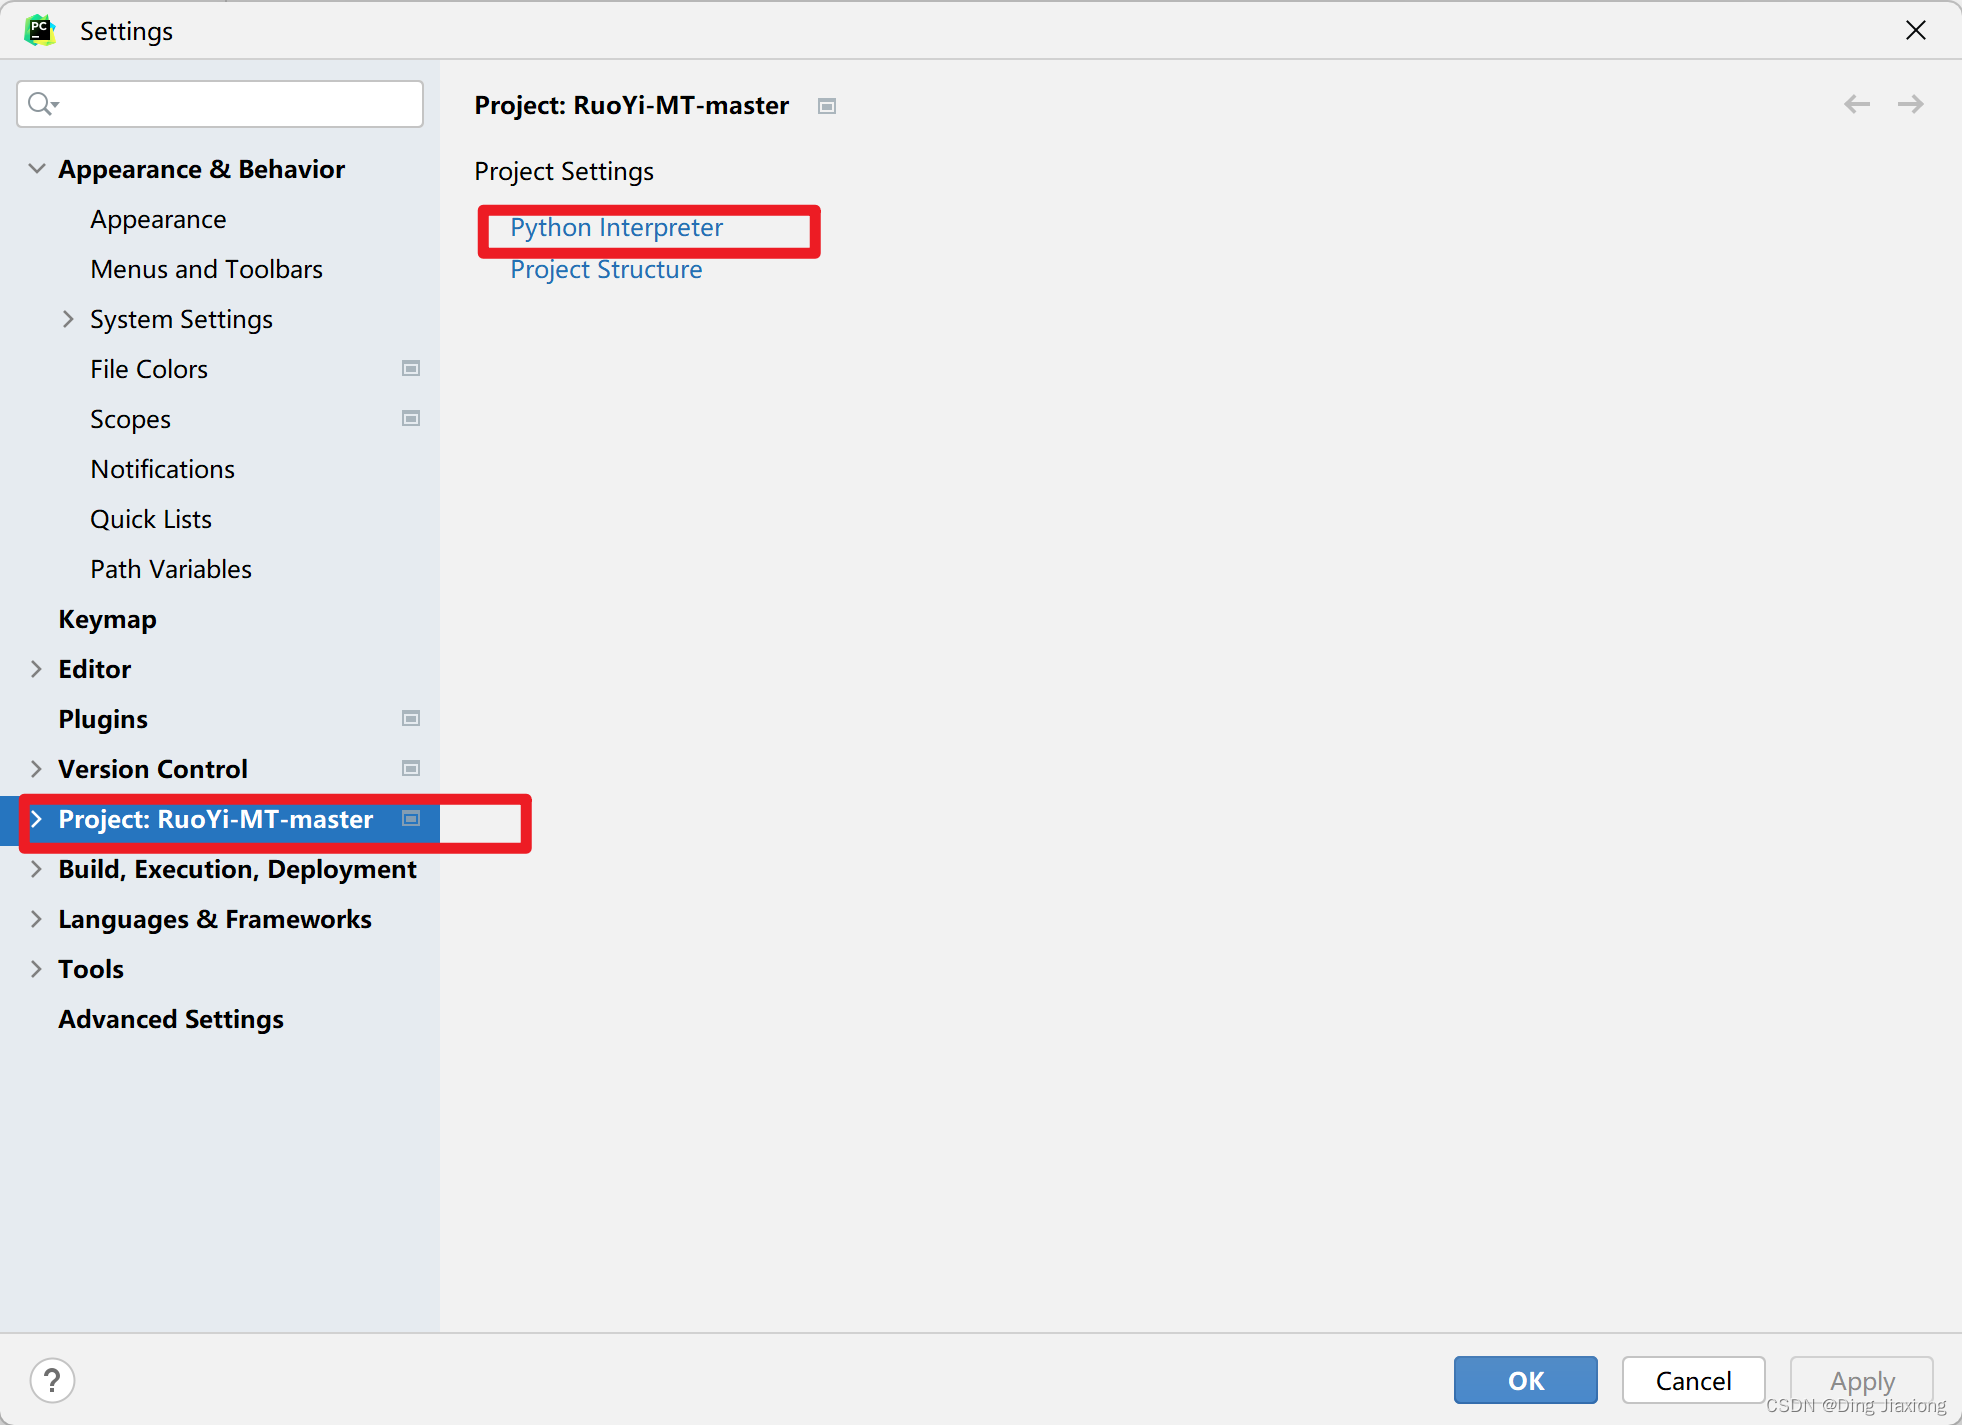
Task: Select Plugins category
Action: click(x=103, y=719)
